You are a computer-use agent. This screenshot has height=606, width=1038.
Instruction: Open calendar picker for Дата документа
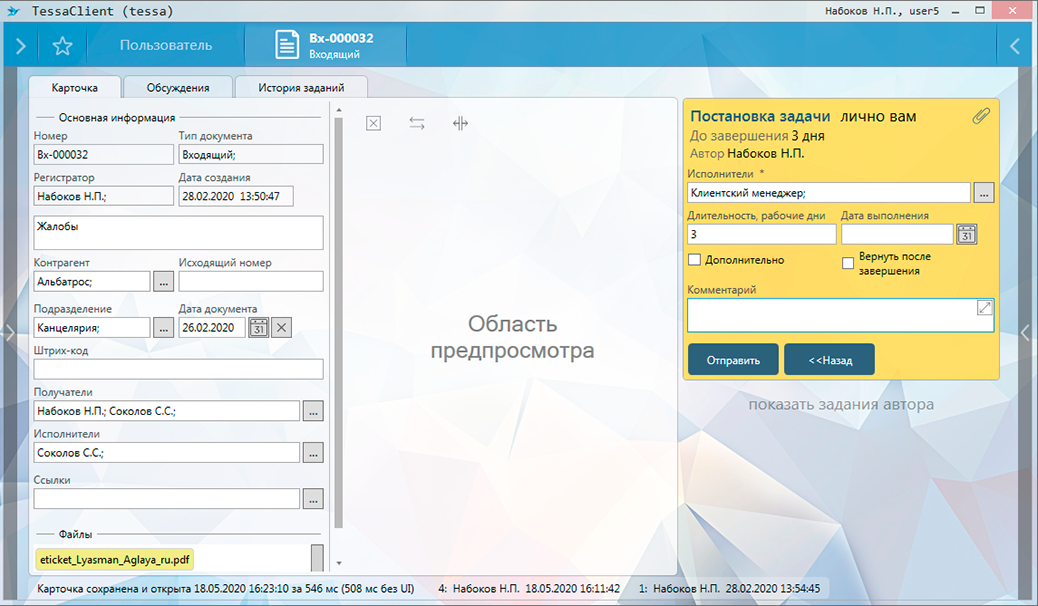point(258,327)
